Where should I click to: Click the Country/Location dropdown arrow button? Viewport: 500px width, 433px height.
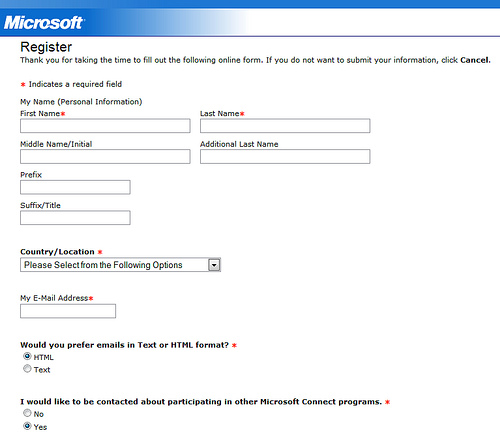[214, 265]
